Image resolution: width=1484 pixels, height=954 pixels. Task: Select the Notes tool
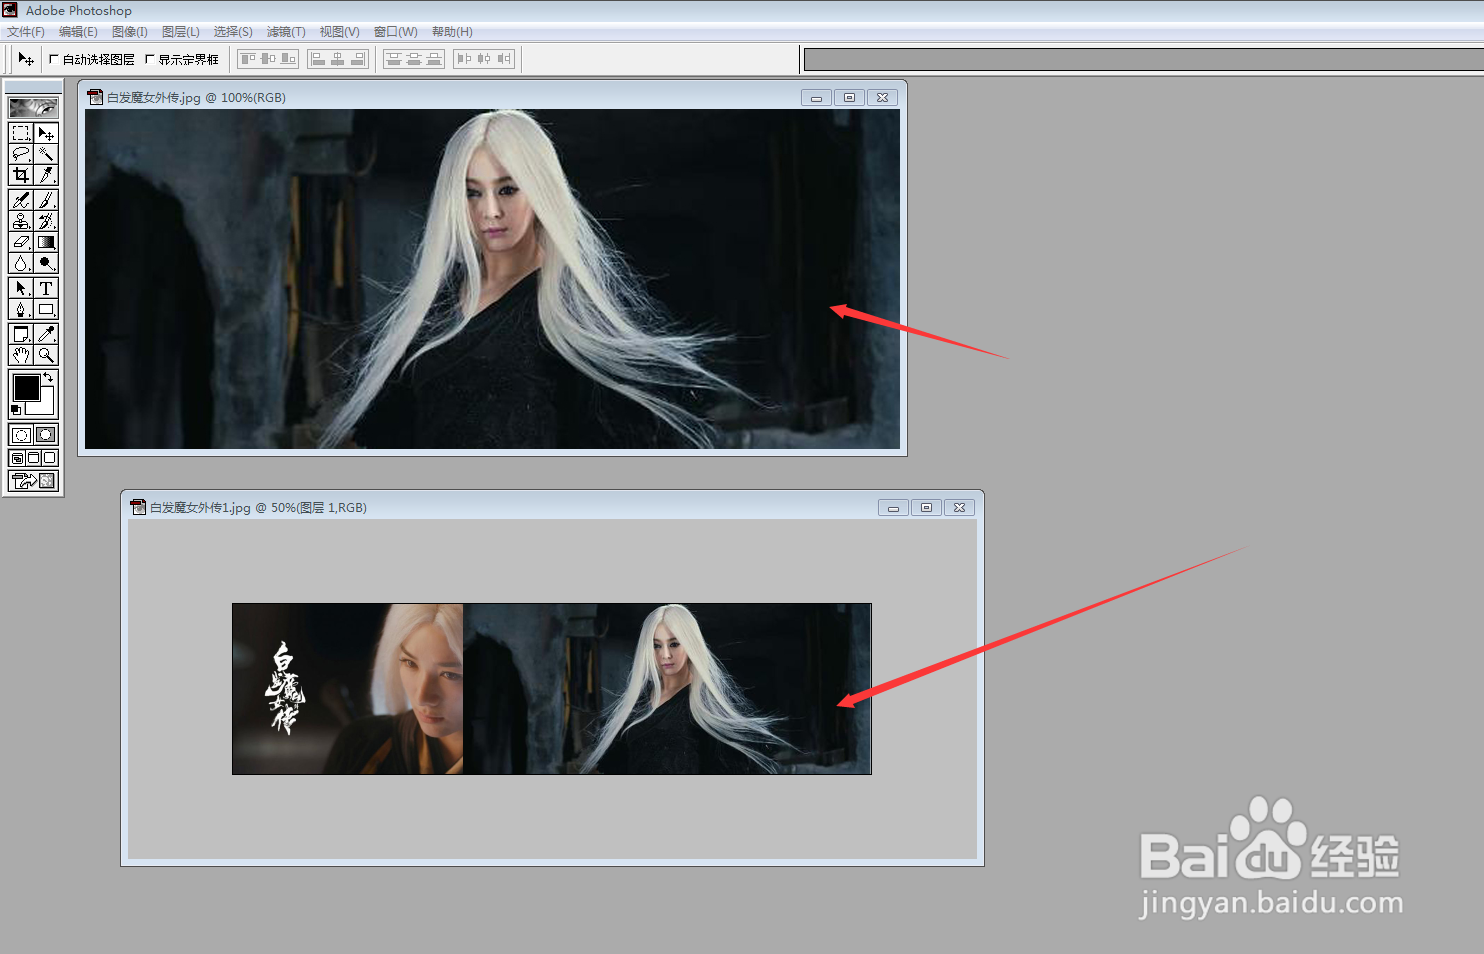(x=21, y=334)
